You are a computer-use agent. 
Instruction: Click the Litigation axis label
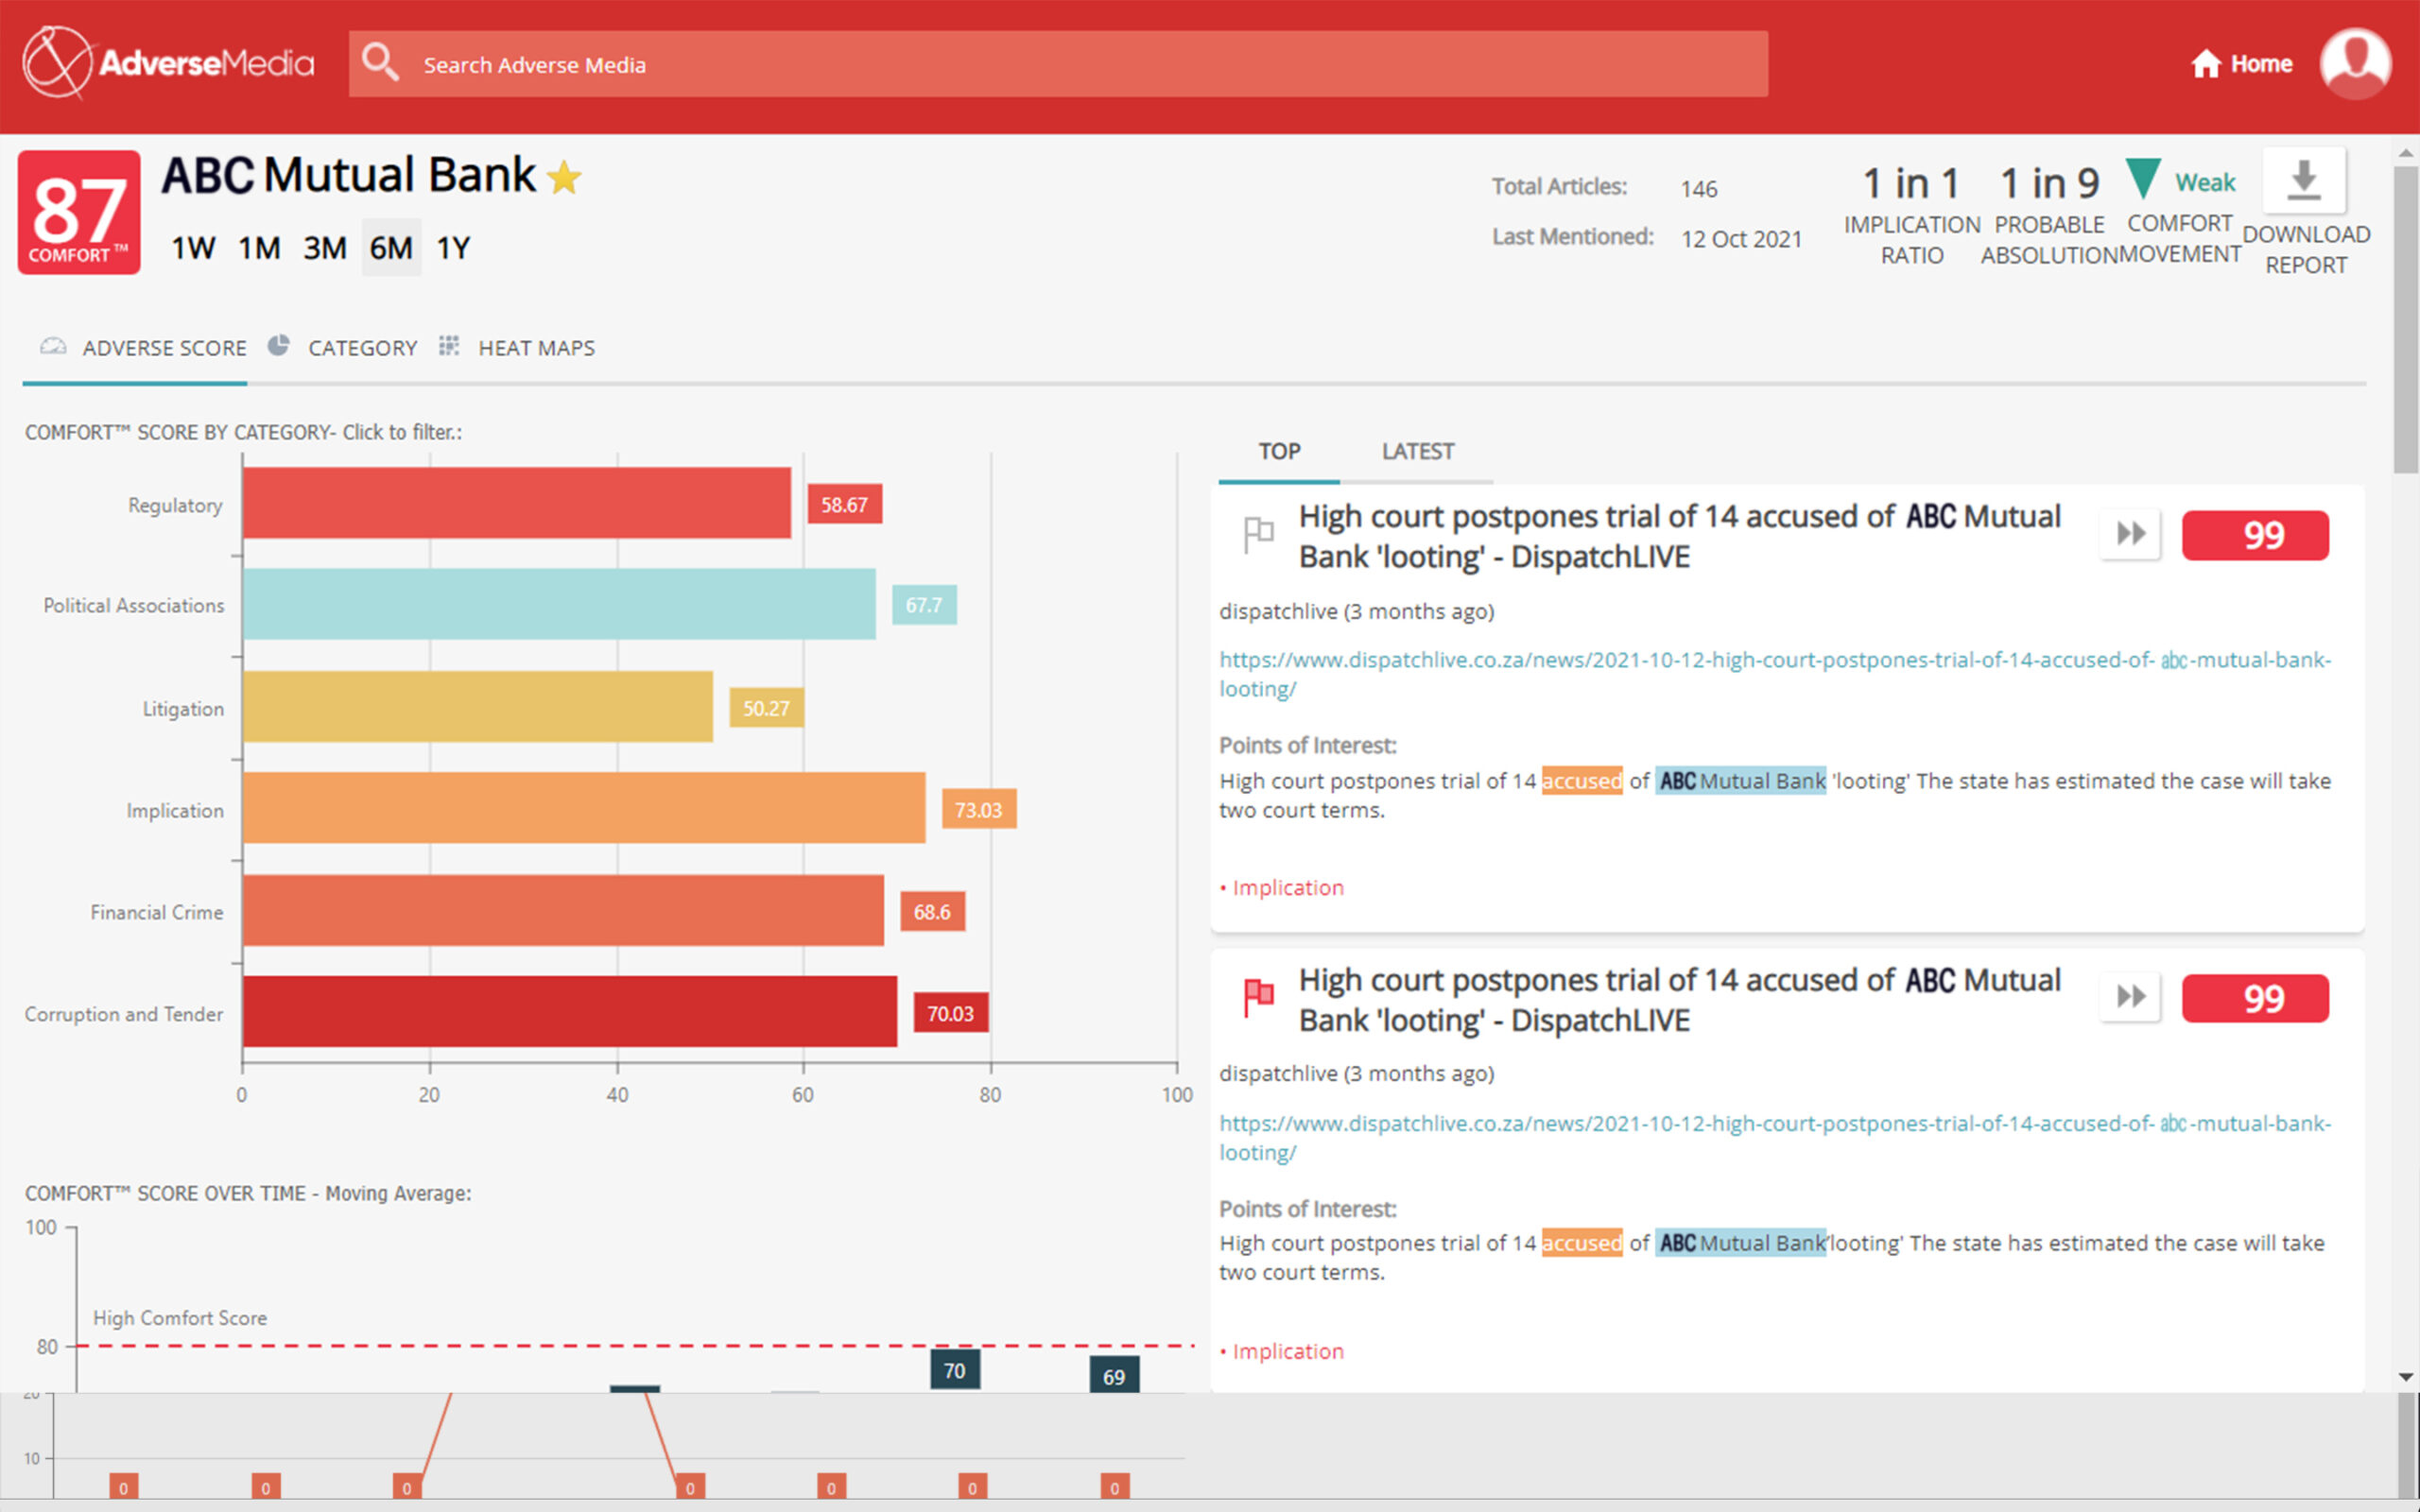[x=183, y=709]
